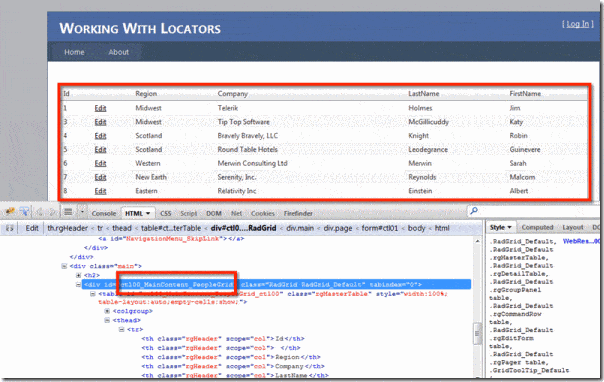
Task: Go back in Firebug history
Action: (39, 212)
